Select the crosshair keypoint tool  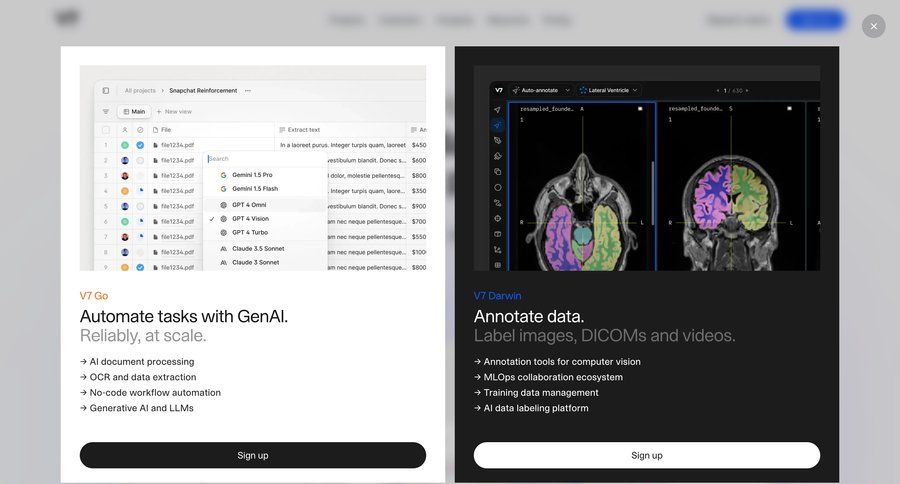[497, 218]
